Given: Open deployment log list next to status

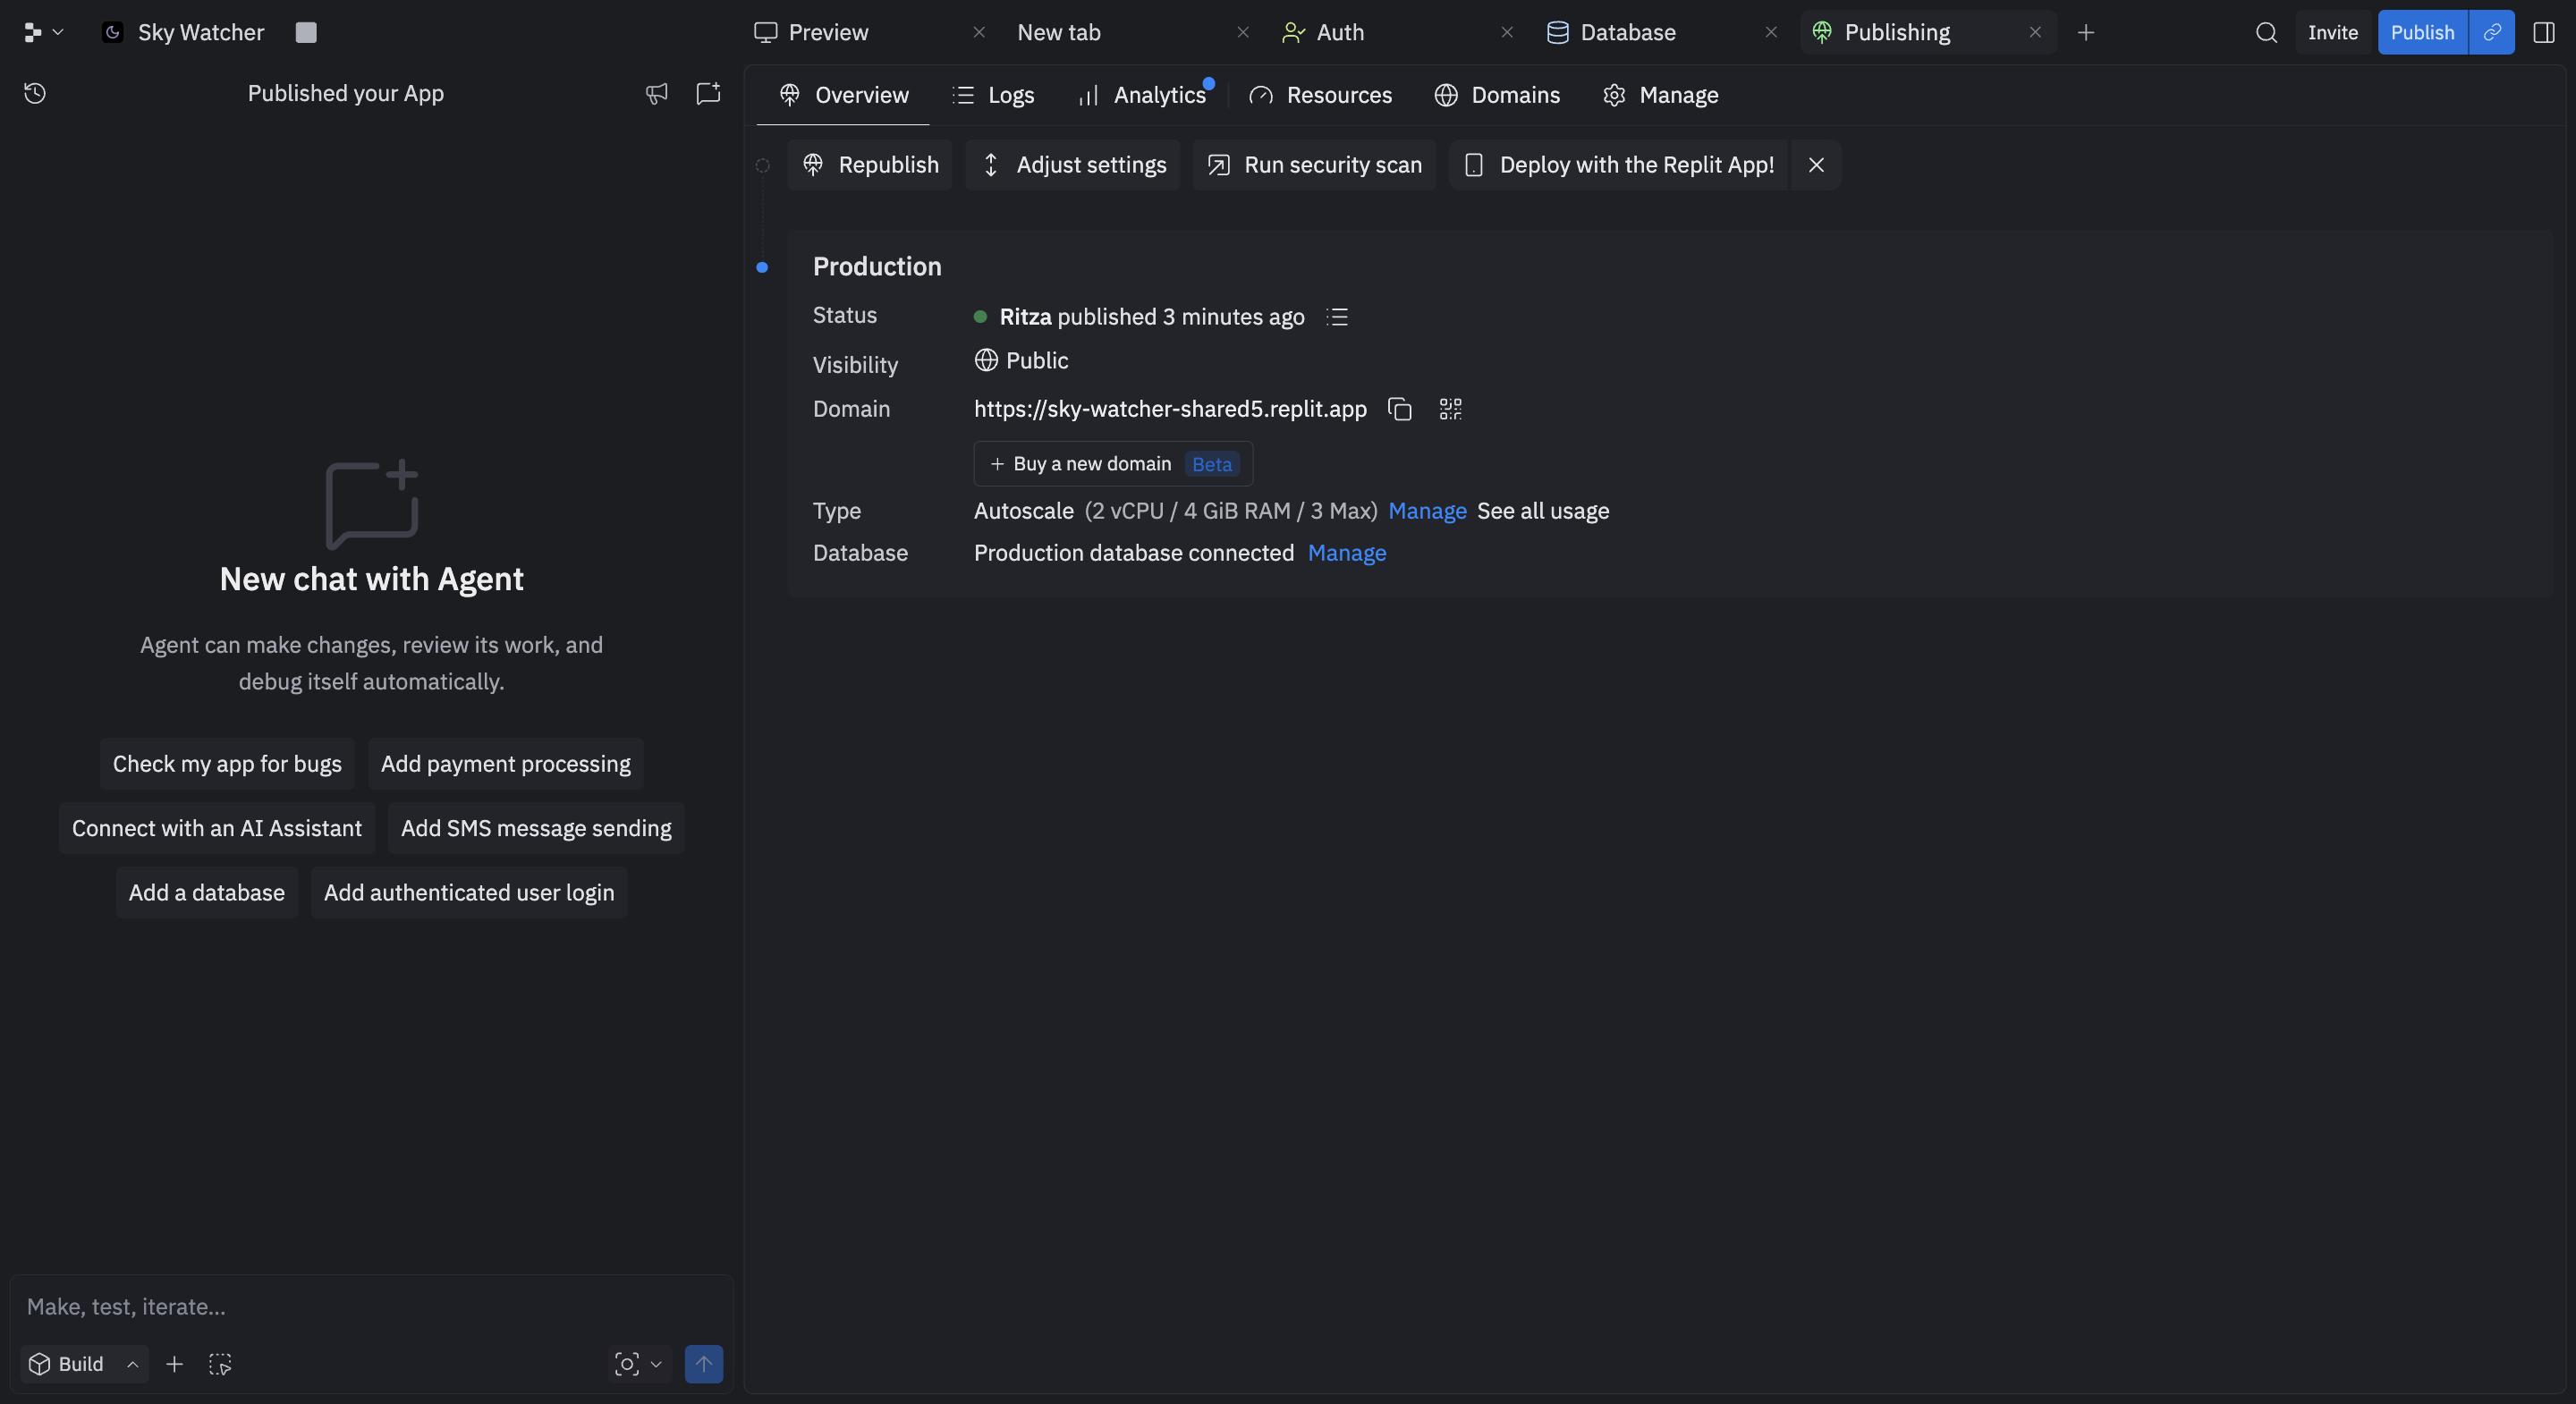Looking at the screenshot, I should click(1337, 317).
